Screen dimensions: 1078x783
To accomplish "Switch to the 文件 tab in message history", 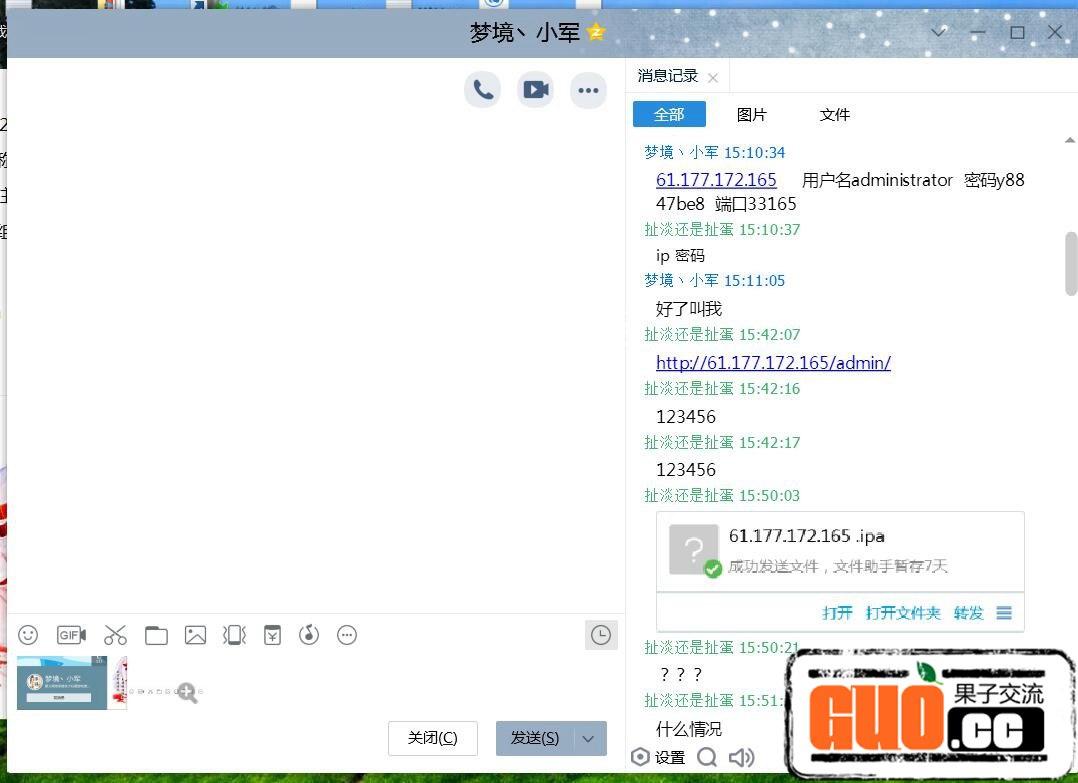I will pyautogui.click(x=834, y=115).
